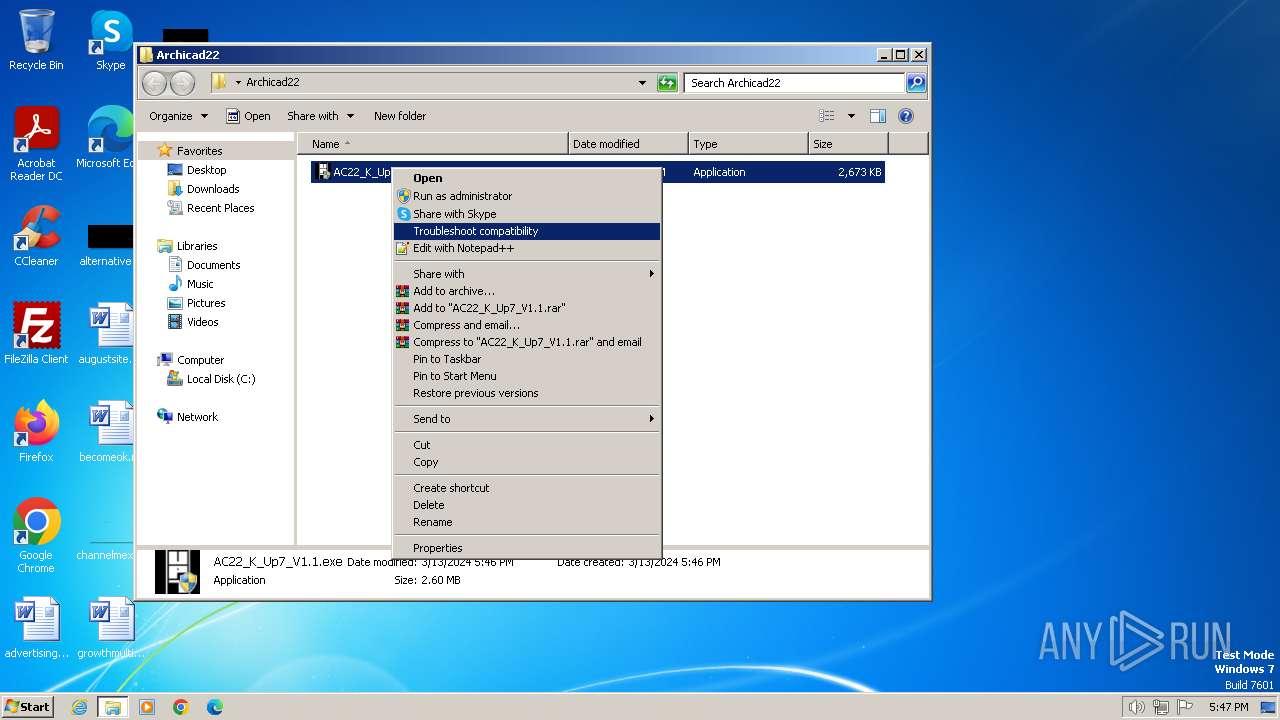Click the refresh address bar button
The image size is (1280, 720).
pos(667,83)
